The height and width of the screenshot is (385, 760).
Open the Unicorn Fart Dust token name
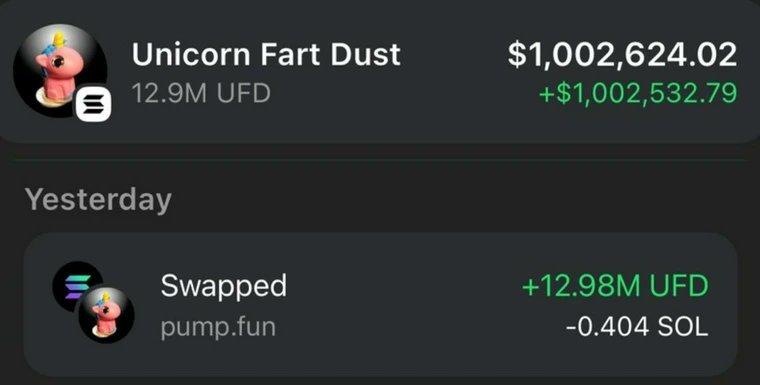pyautogui.click(x=266, y=54)
